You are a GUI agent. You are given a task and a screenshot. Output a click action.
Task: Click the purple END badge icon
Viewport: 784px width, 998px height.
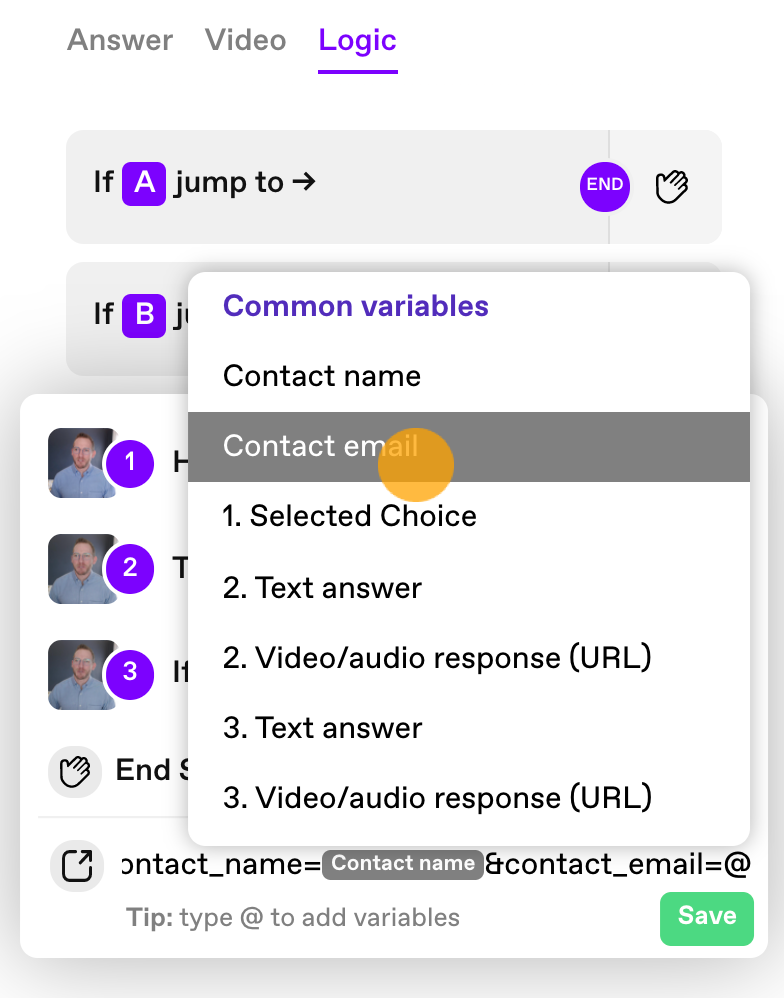[605, 186]
